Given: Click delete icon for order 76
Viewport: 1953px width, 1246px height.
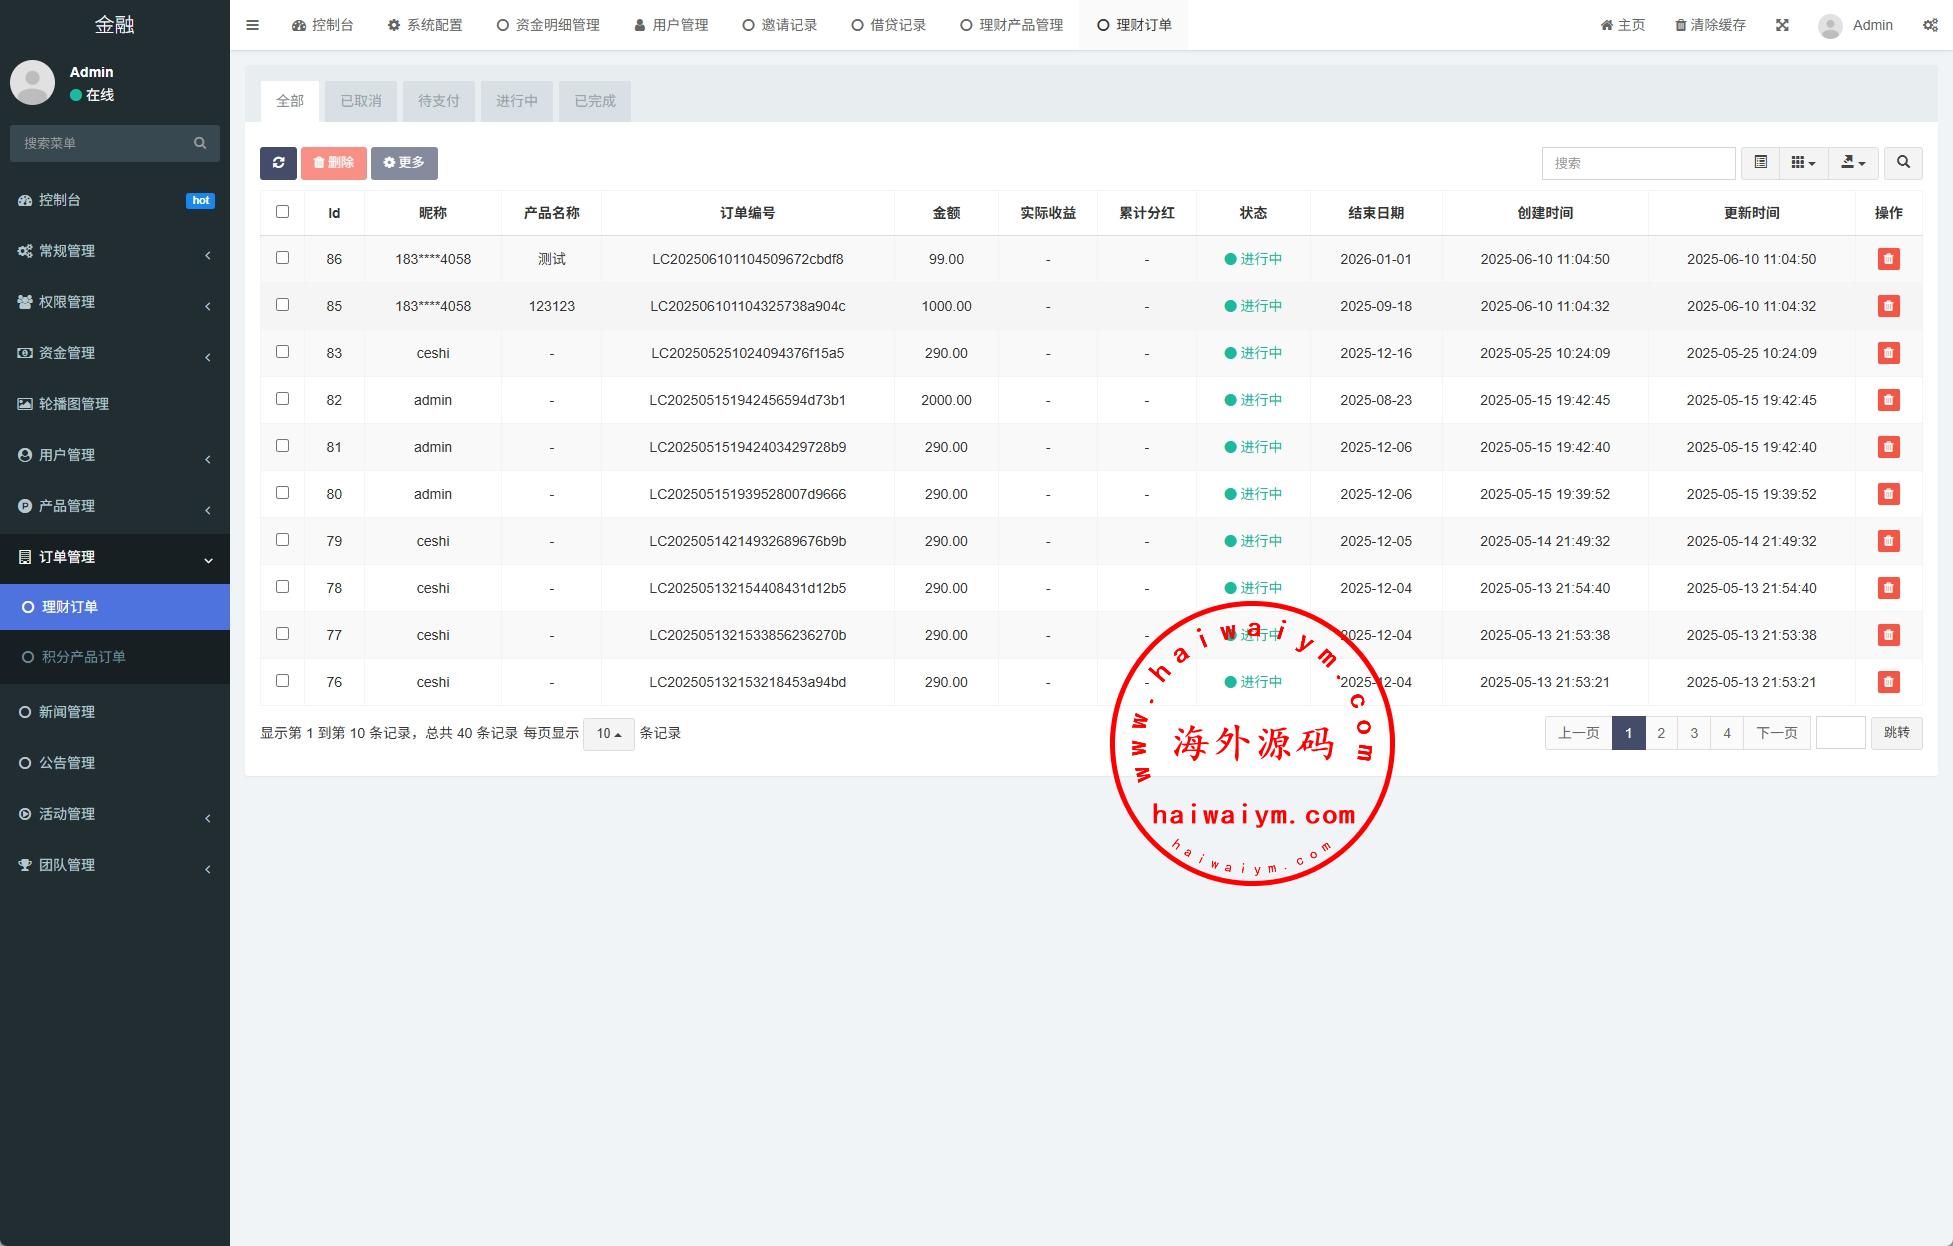Looking at the screenshot, I should 1888,682.
